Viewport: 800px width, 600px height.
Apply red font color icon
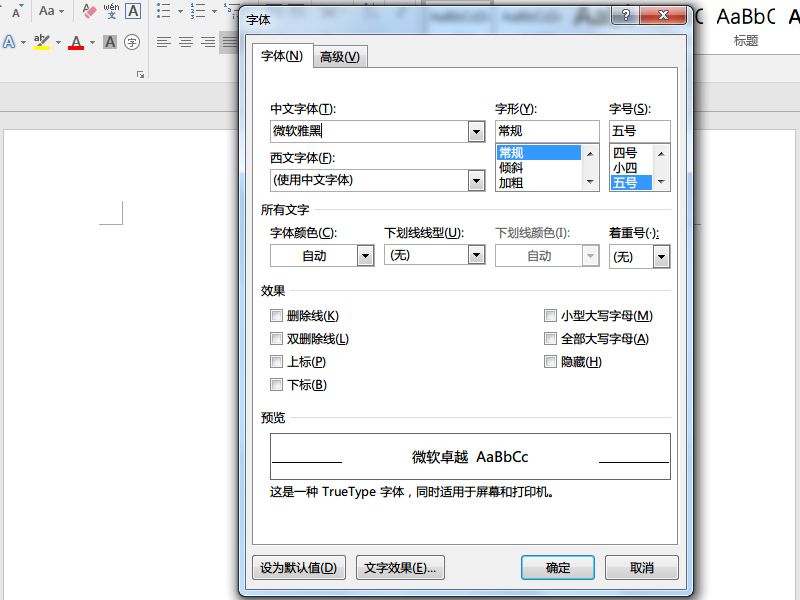(x=76, y=42)
